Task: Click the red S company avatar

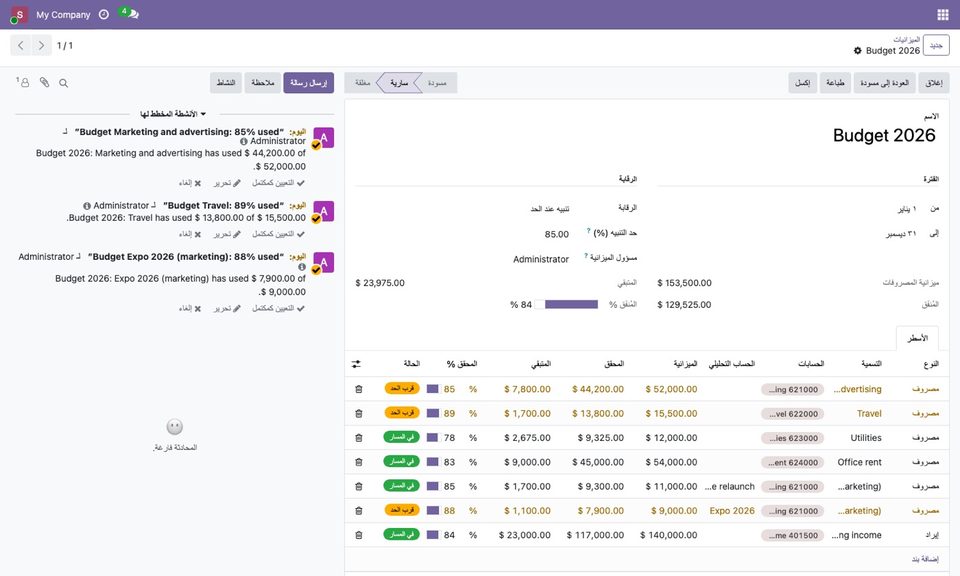Action: 19,14
